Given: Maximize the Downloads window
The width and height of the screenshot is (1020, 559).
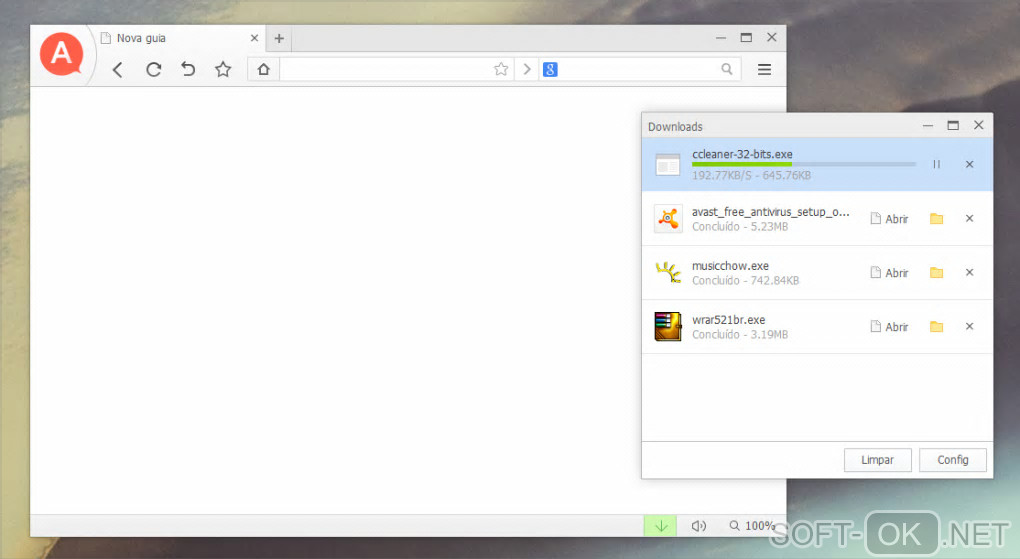Looking at the screenshot, I should point(953,126).
